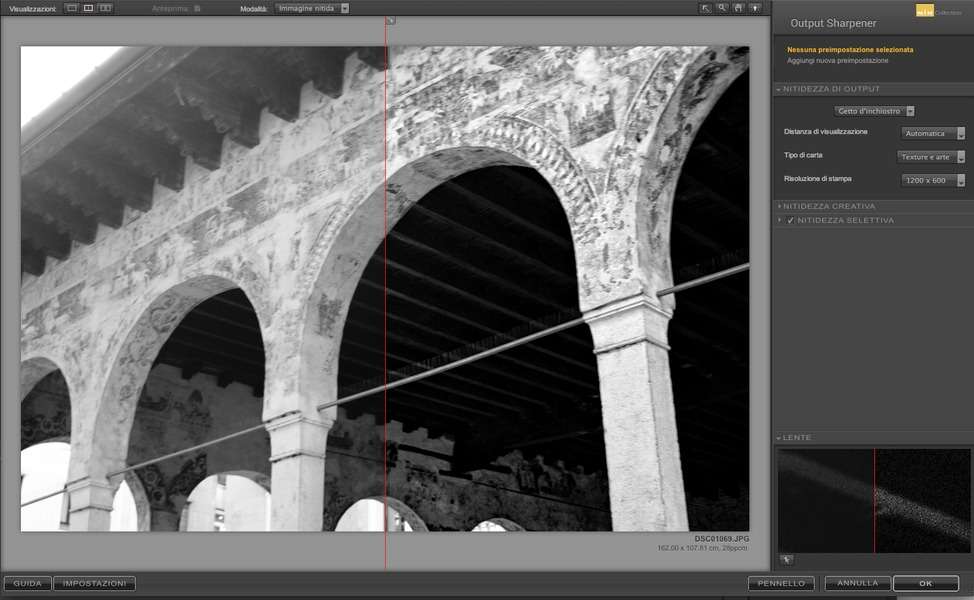Viewport: 974px width, 600px height.
Task: Collapse the Lente panel
Action: 780,438
